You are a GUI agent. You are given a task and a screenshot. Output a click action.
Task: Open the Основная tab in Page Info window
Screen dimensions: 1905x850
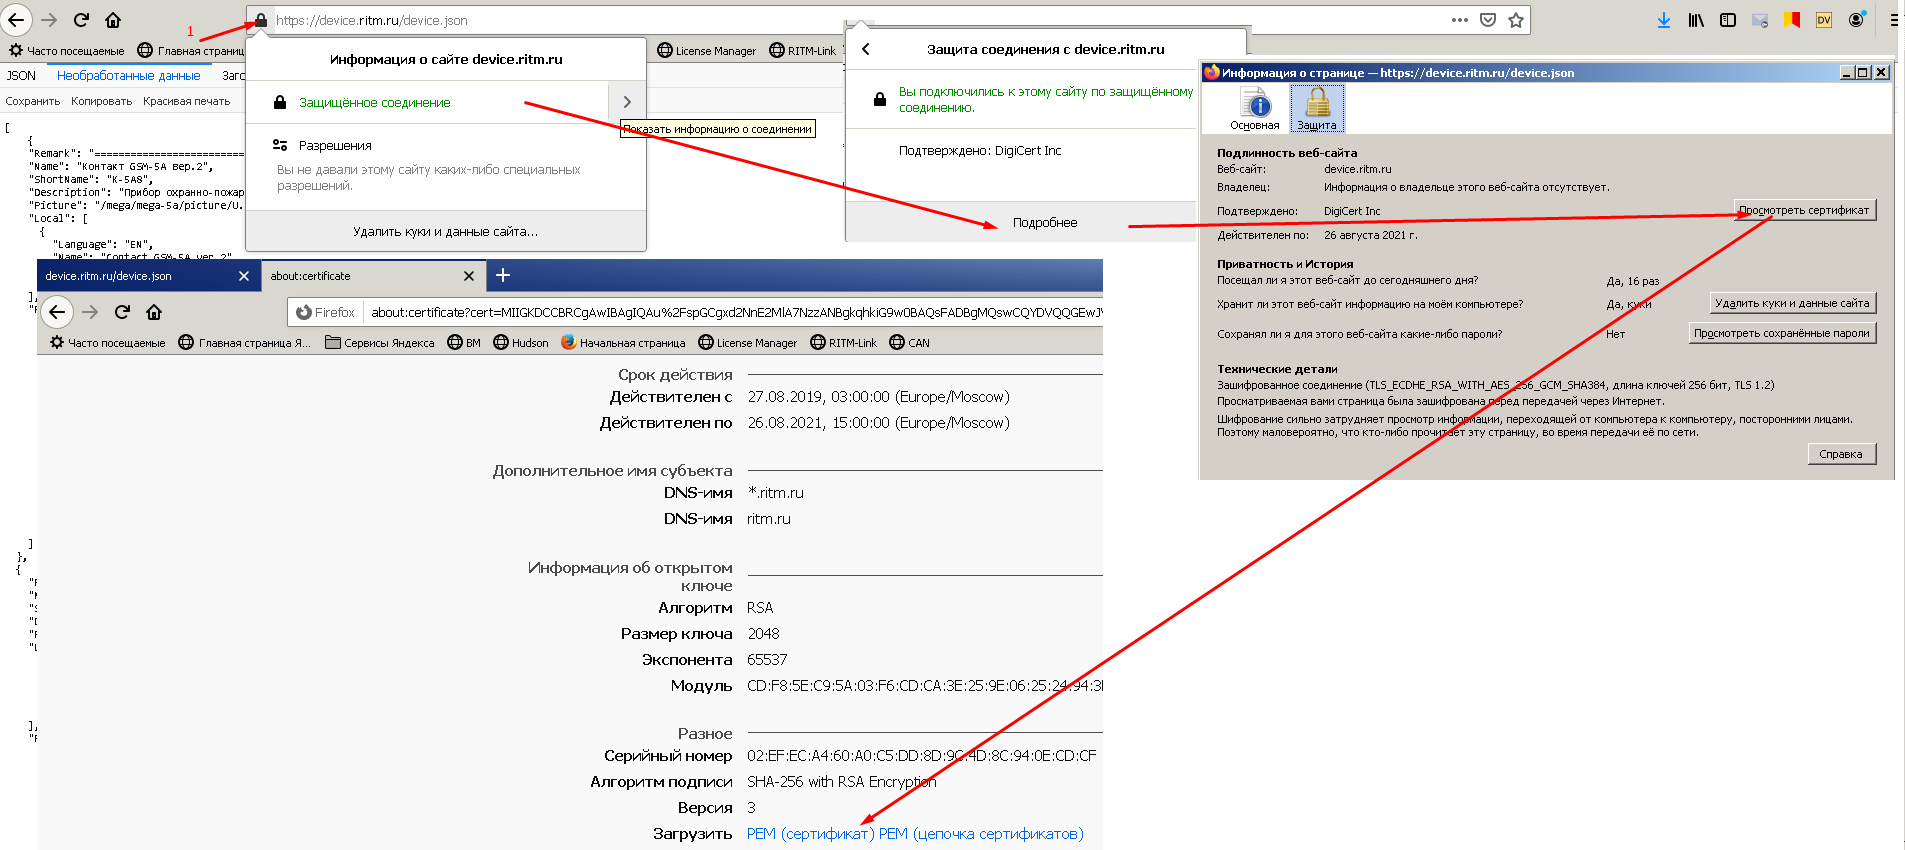point(1255,109)
